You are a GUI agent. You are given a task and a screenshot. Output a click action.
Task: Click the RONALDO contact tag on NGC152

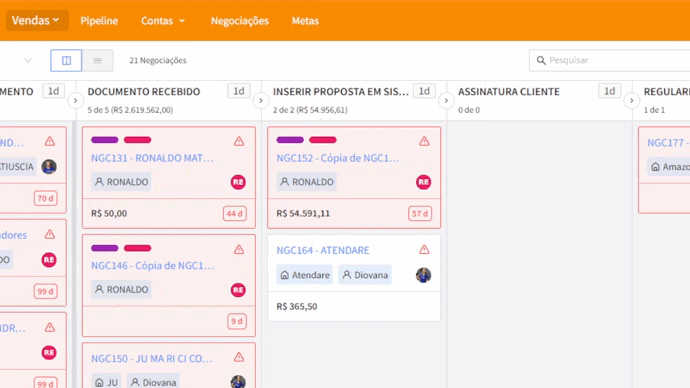(306, 182)
